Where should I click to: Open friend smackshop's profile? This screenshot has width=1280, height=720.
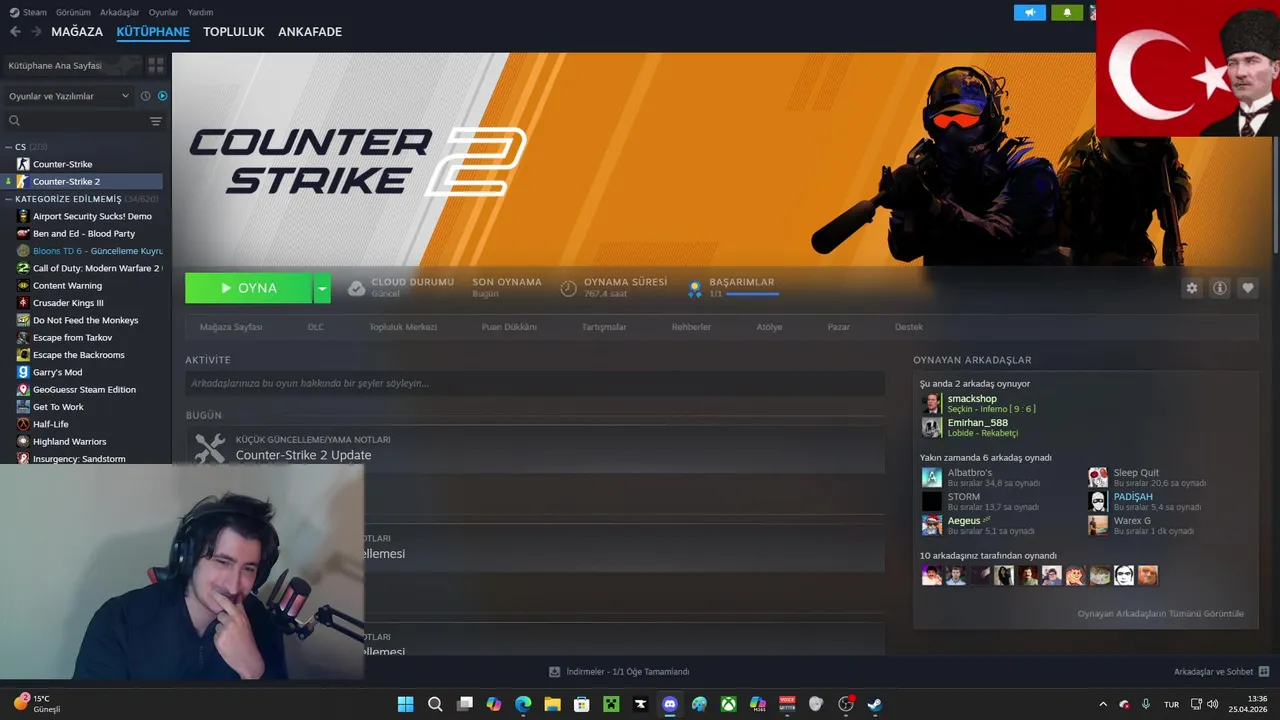click(972, 399)
